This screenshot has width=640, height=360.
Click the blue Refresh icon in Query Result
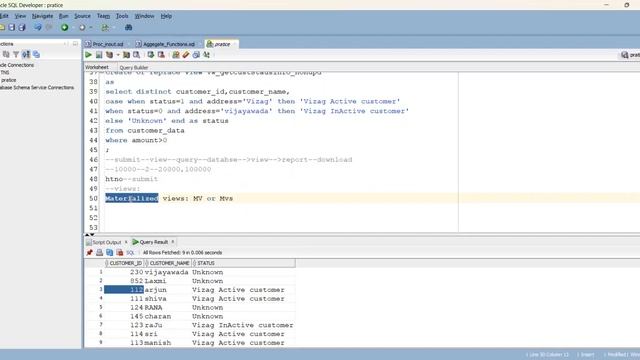(x=109, y=253)
